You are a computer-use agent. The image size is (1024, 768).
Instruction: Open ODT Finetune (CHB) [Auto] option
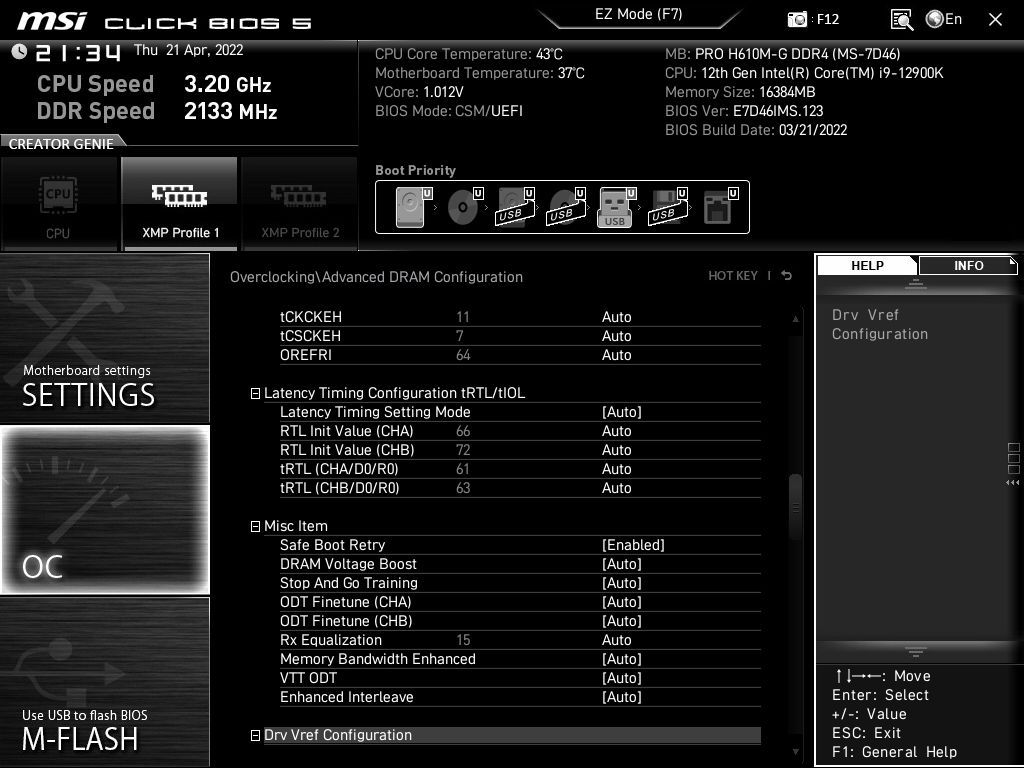(621, 621)
